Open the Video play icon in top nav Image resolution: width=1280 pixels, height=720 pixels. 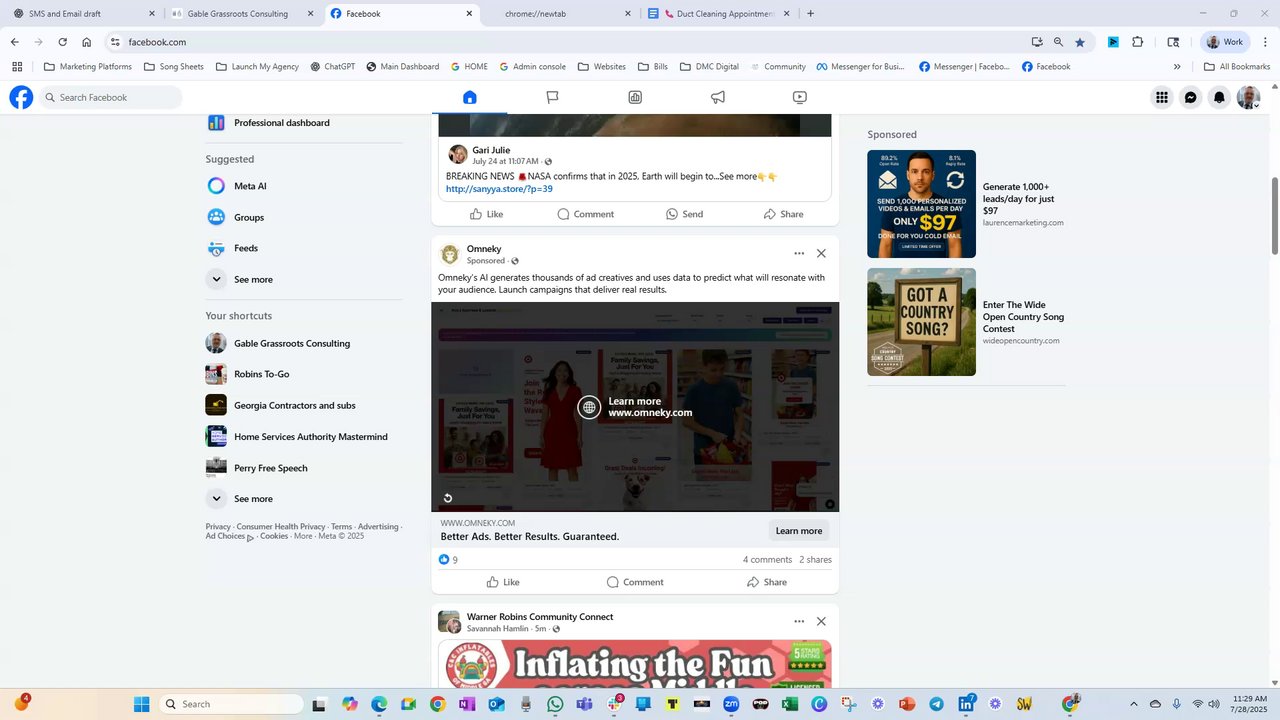[800, 97]
